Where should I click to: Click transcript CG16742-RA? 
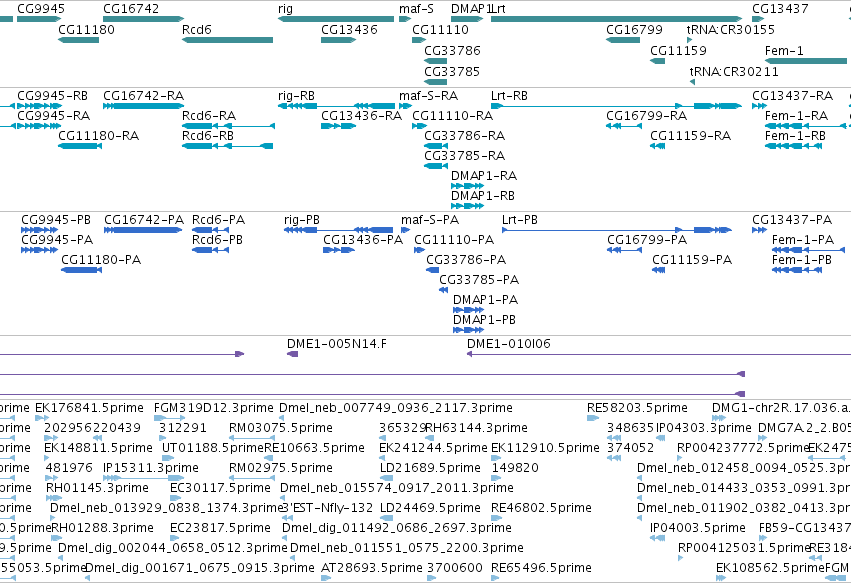(x=144, y=96)
